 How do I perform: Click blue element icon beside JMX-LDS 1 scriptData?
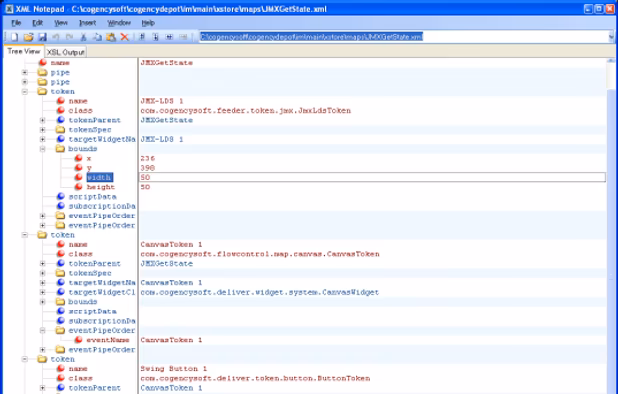click(x=61, y=196)
